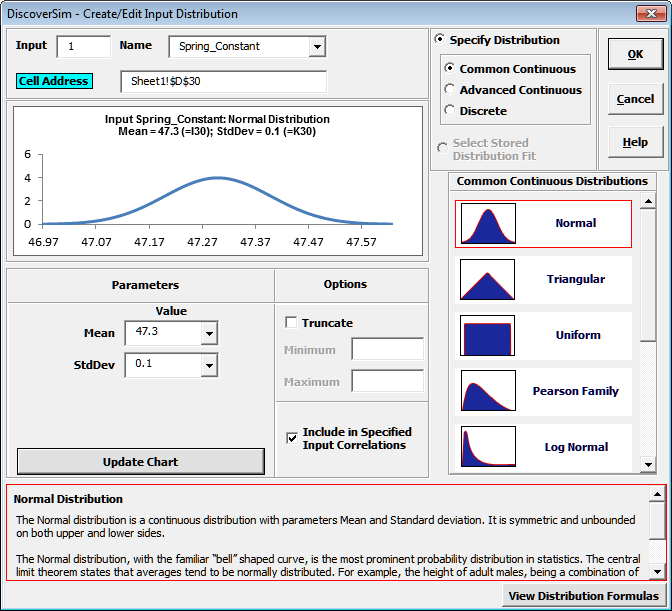Click the Normal distribution label
Viewport: 672px width, 611px height.
[576, 223]
